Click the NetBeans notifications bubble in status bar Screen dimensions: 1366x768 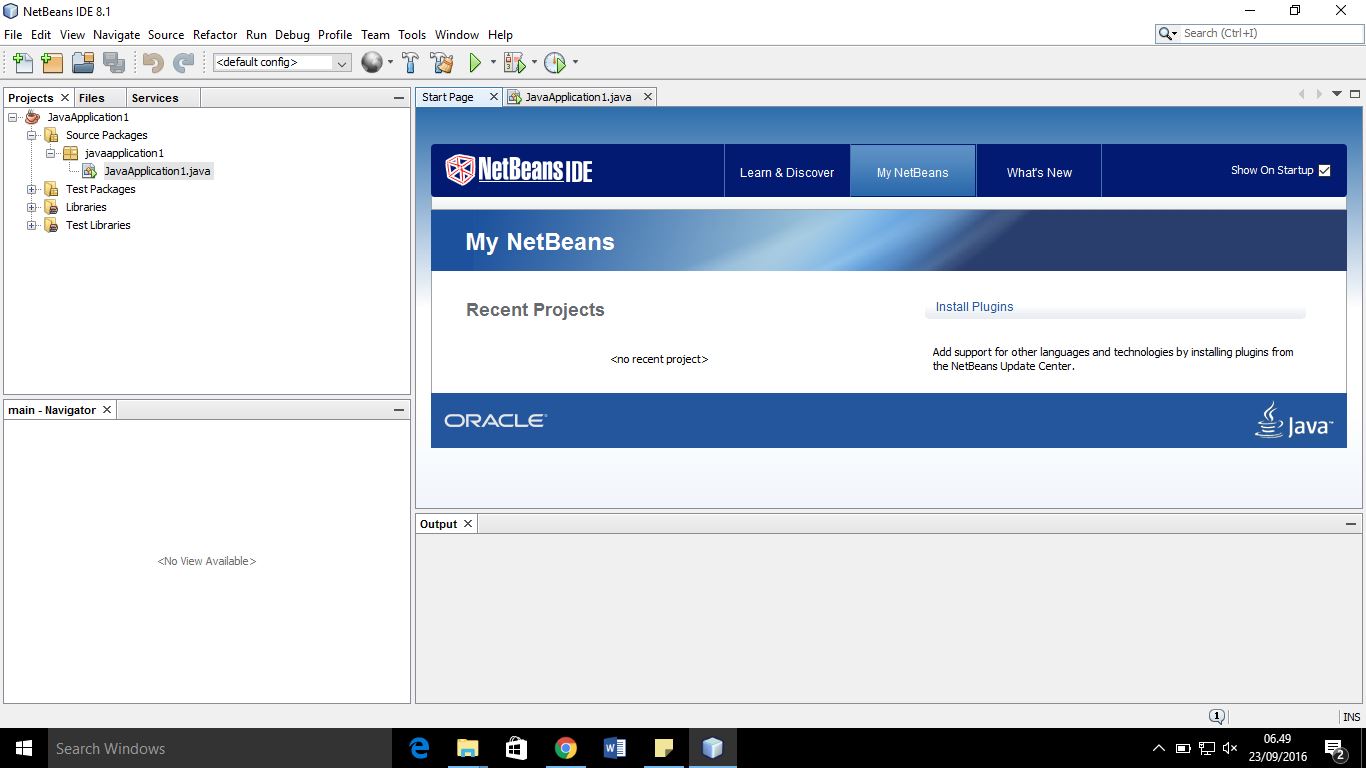[1217, 716]
